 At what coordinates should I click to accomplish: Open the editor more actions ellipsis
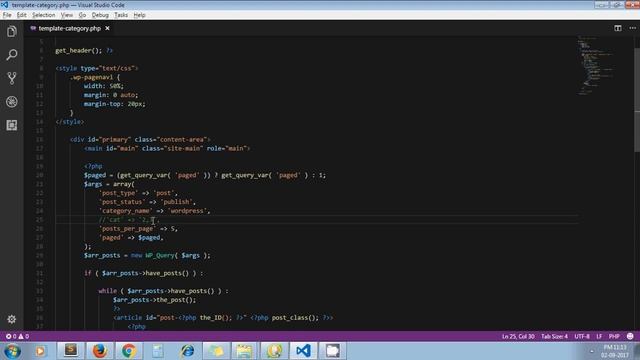[x=632, y=28]
